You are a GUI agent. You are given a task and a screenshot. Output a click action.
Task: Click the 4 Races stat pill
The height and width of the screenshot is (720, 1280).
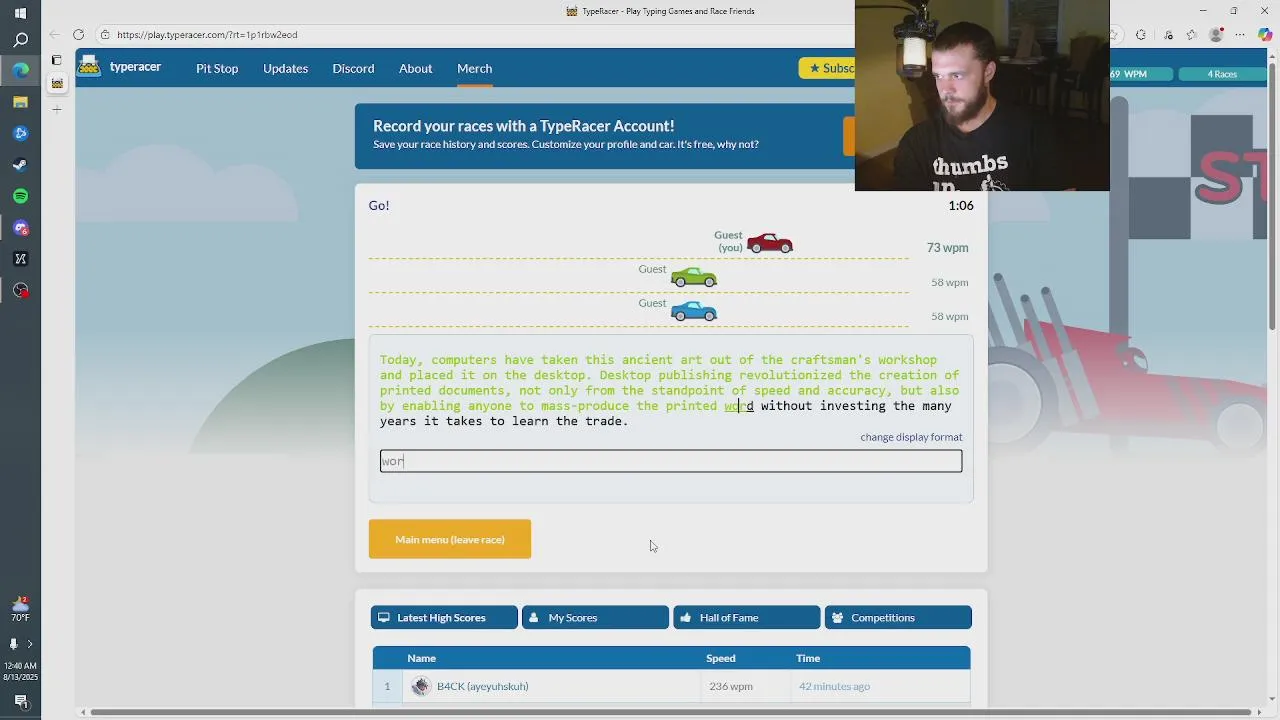1222,74
